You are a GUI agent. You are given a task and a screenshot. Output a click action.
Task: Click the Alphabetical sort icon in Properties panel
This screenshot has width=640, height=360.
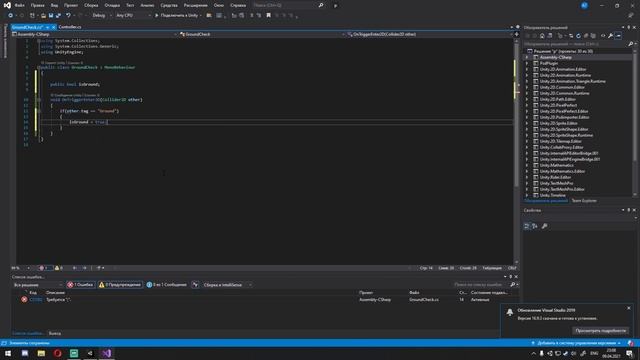point(534,226)
